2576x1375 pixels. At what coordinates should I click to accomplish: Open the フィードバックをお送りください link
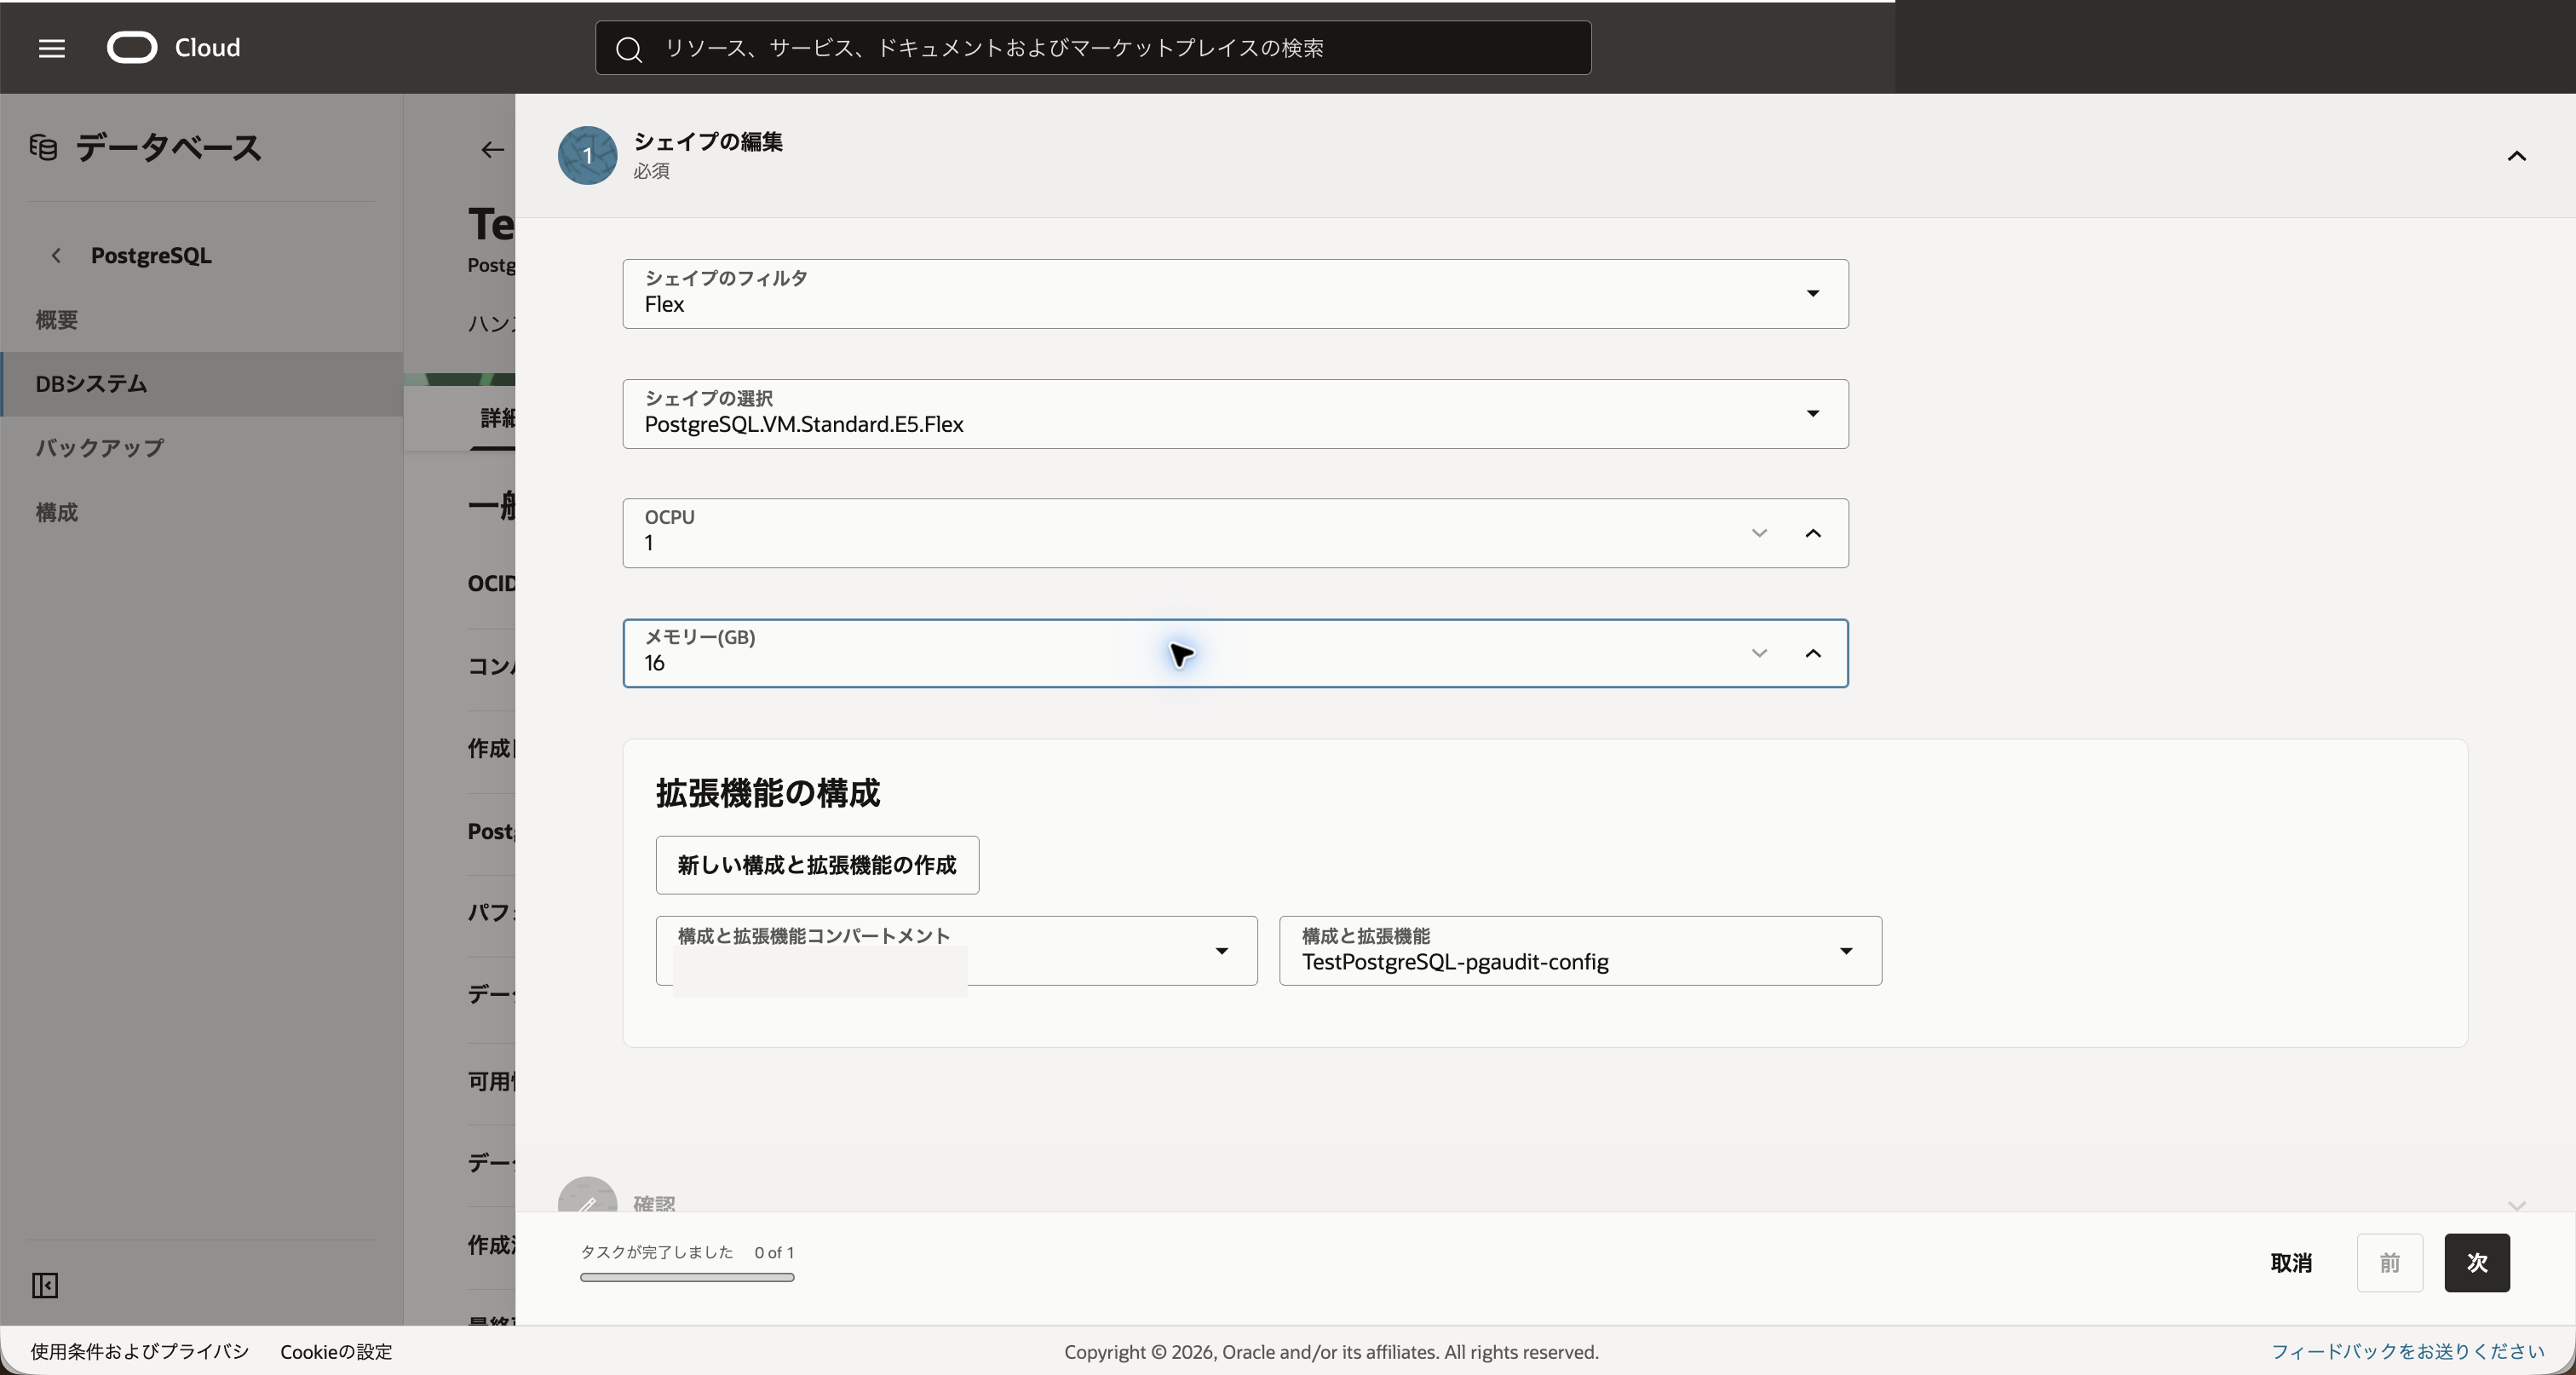[2407, 1352]
